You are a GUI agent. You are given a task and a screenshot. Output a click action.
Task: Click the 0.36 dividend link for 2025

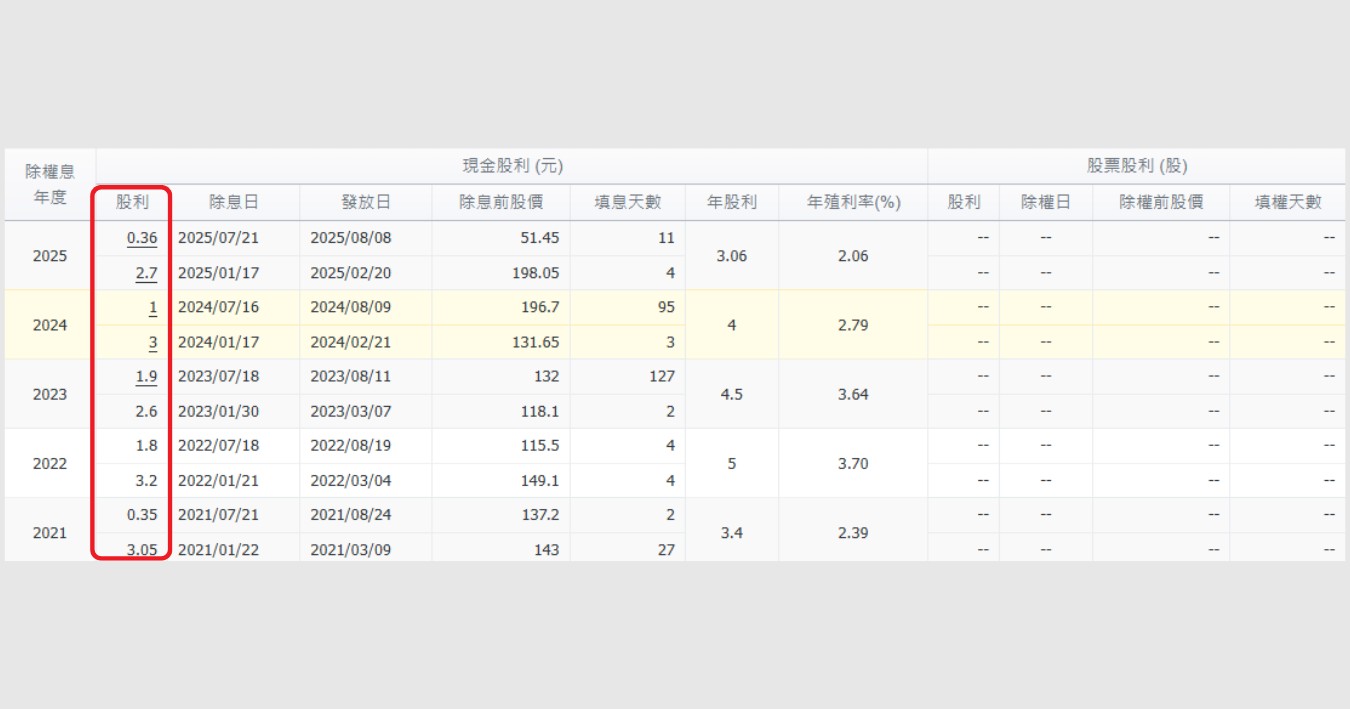click(142, 238)
